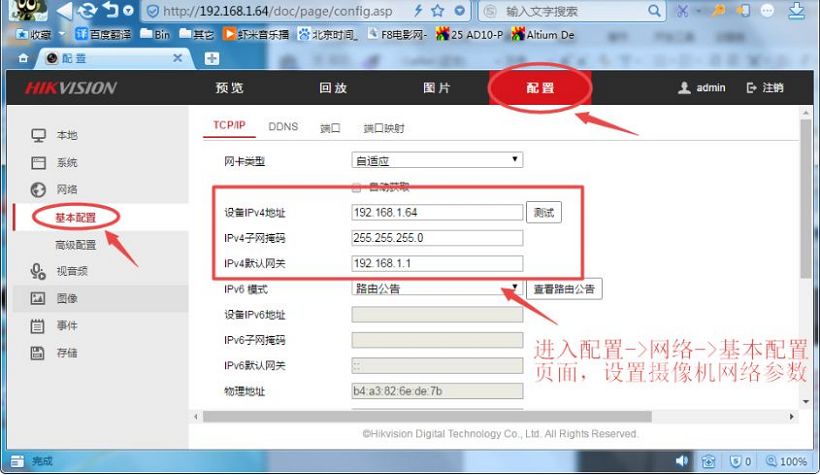
Task: Switch to the TCP/IP tab
Action: (x=229, y=126)
